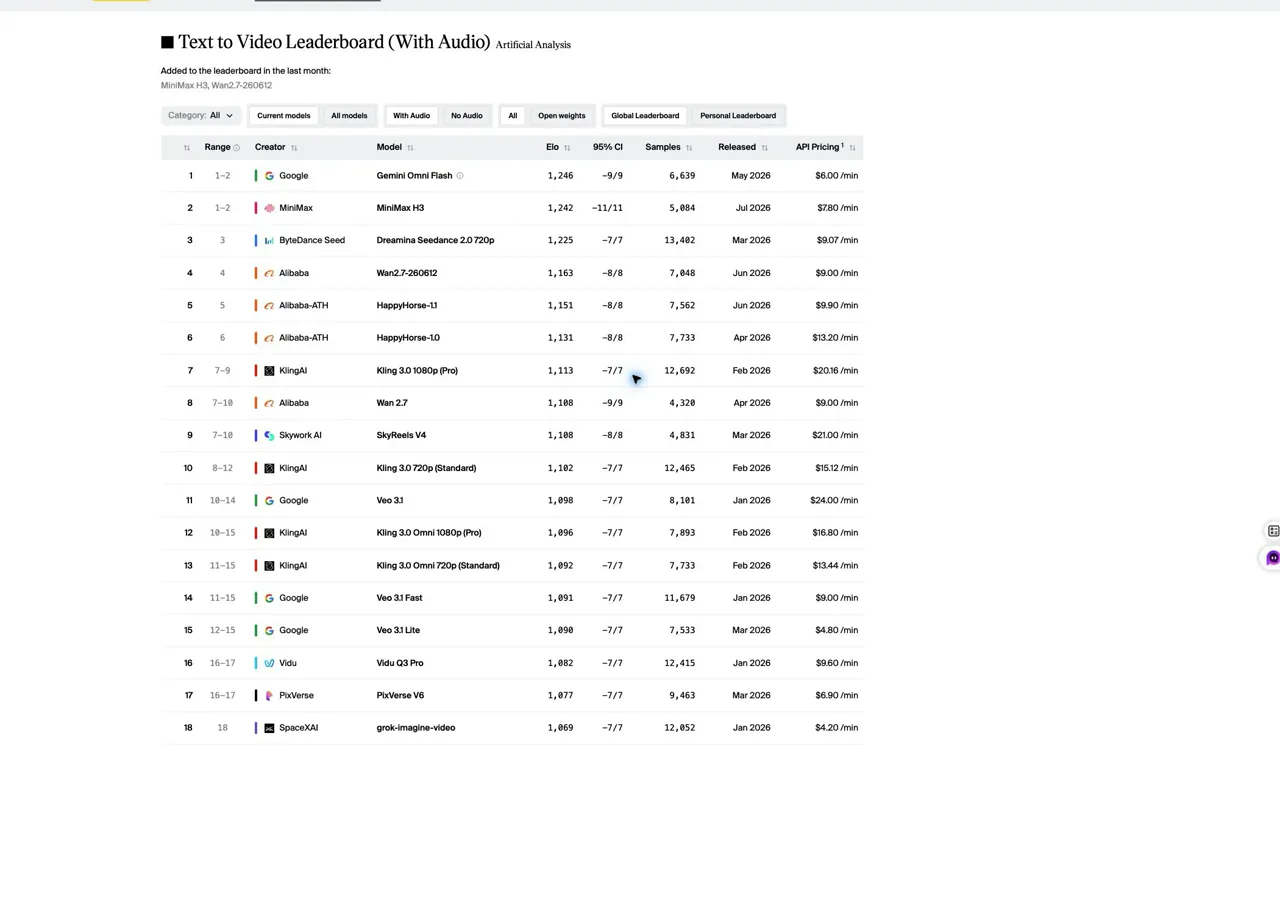The height and width of the screenshot is (914, 1280).
Task: Click the Artificial Analysis link in the title
Action: [533, 45]
